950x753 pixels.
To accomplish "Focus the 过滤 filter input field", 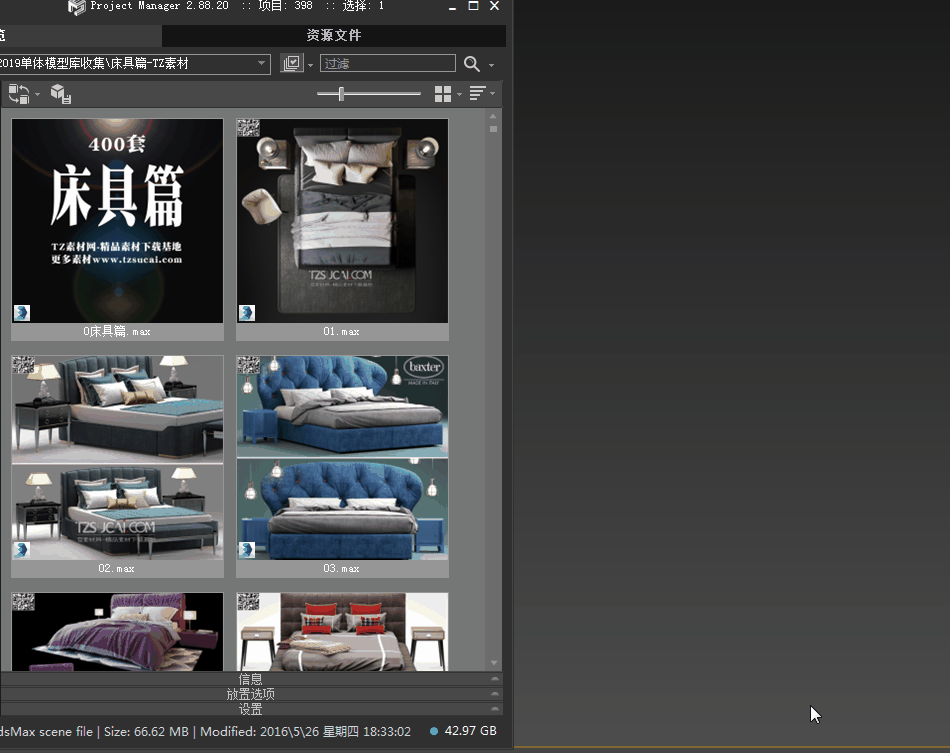I will pos(388,63).
